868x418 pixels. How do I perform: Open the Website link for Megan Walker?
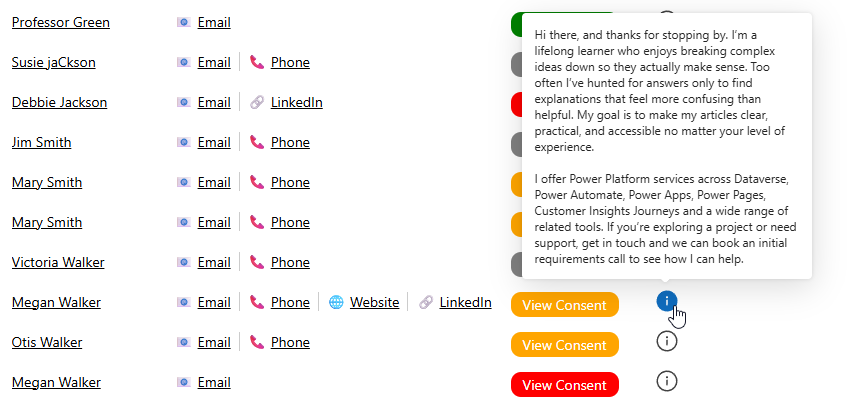click(x=374, y=302)
